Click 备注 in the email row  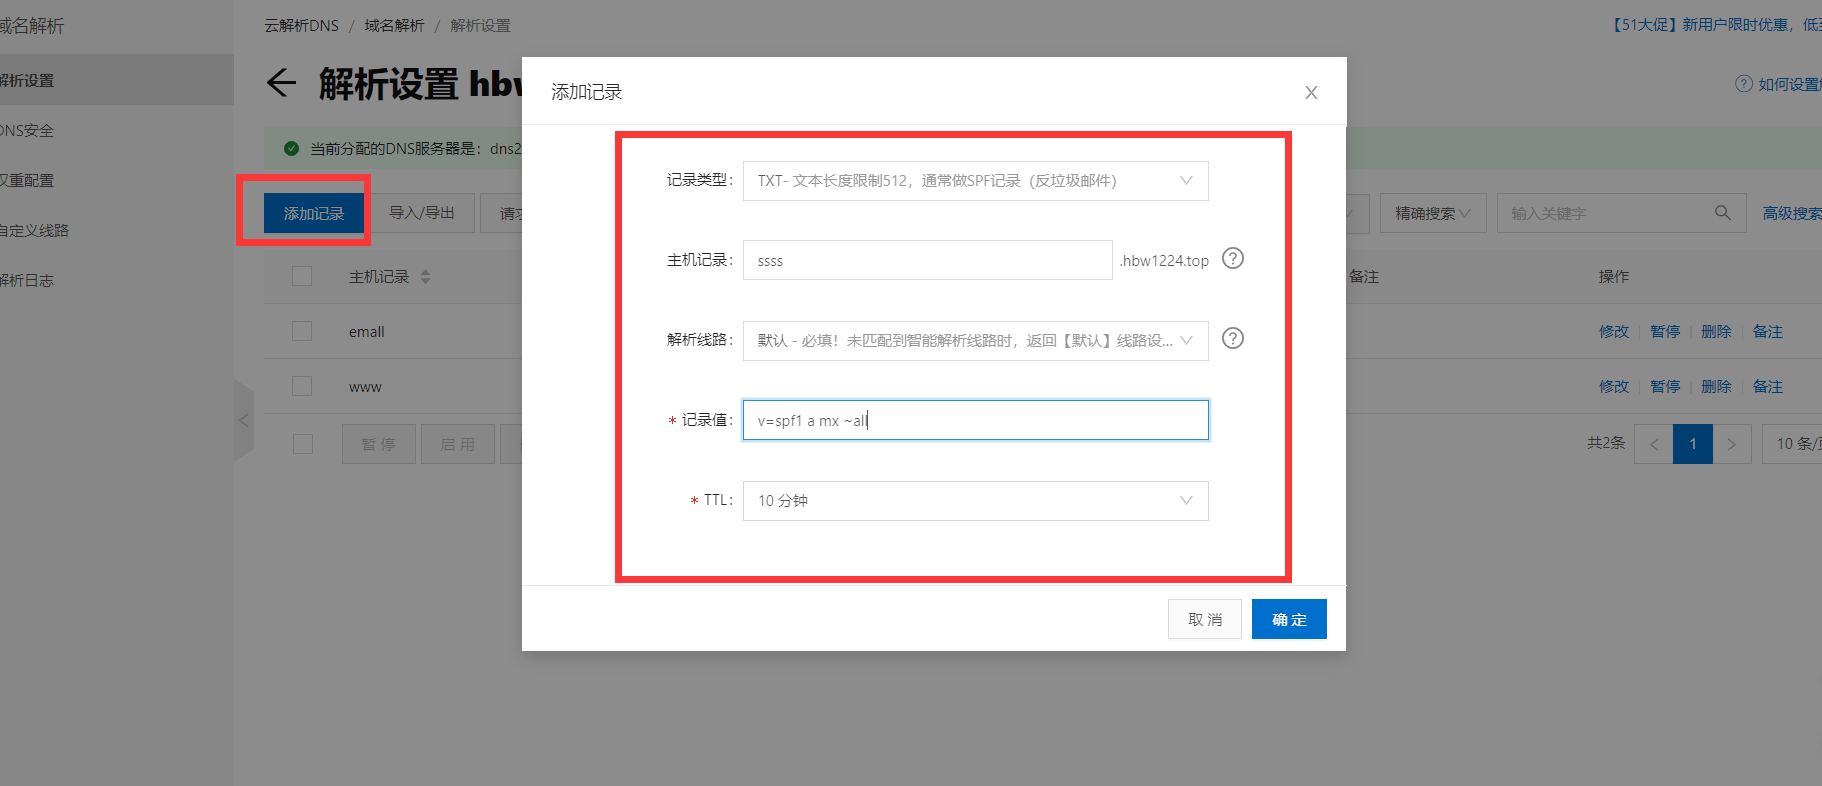point(1767,331)
